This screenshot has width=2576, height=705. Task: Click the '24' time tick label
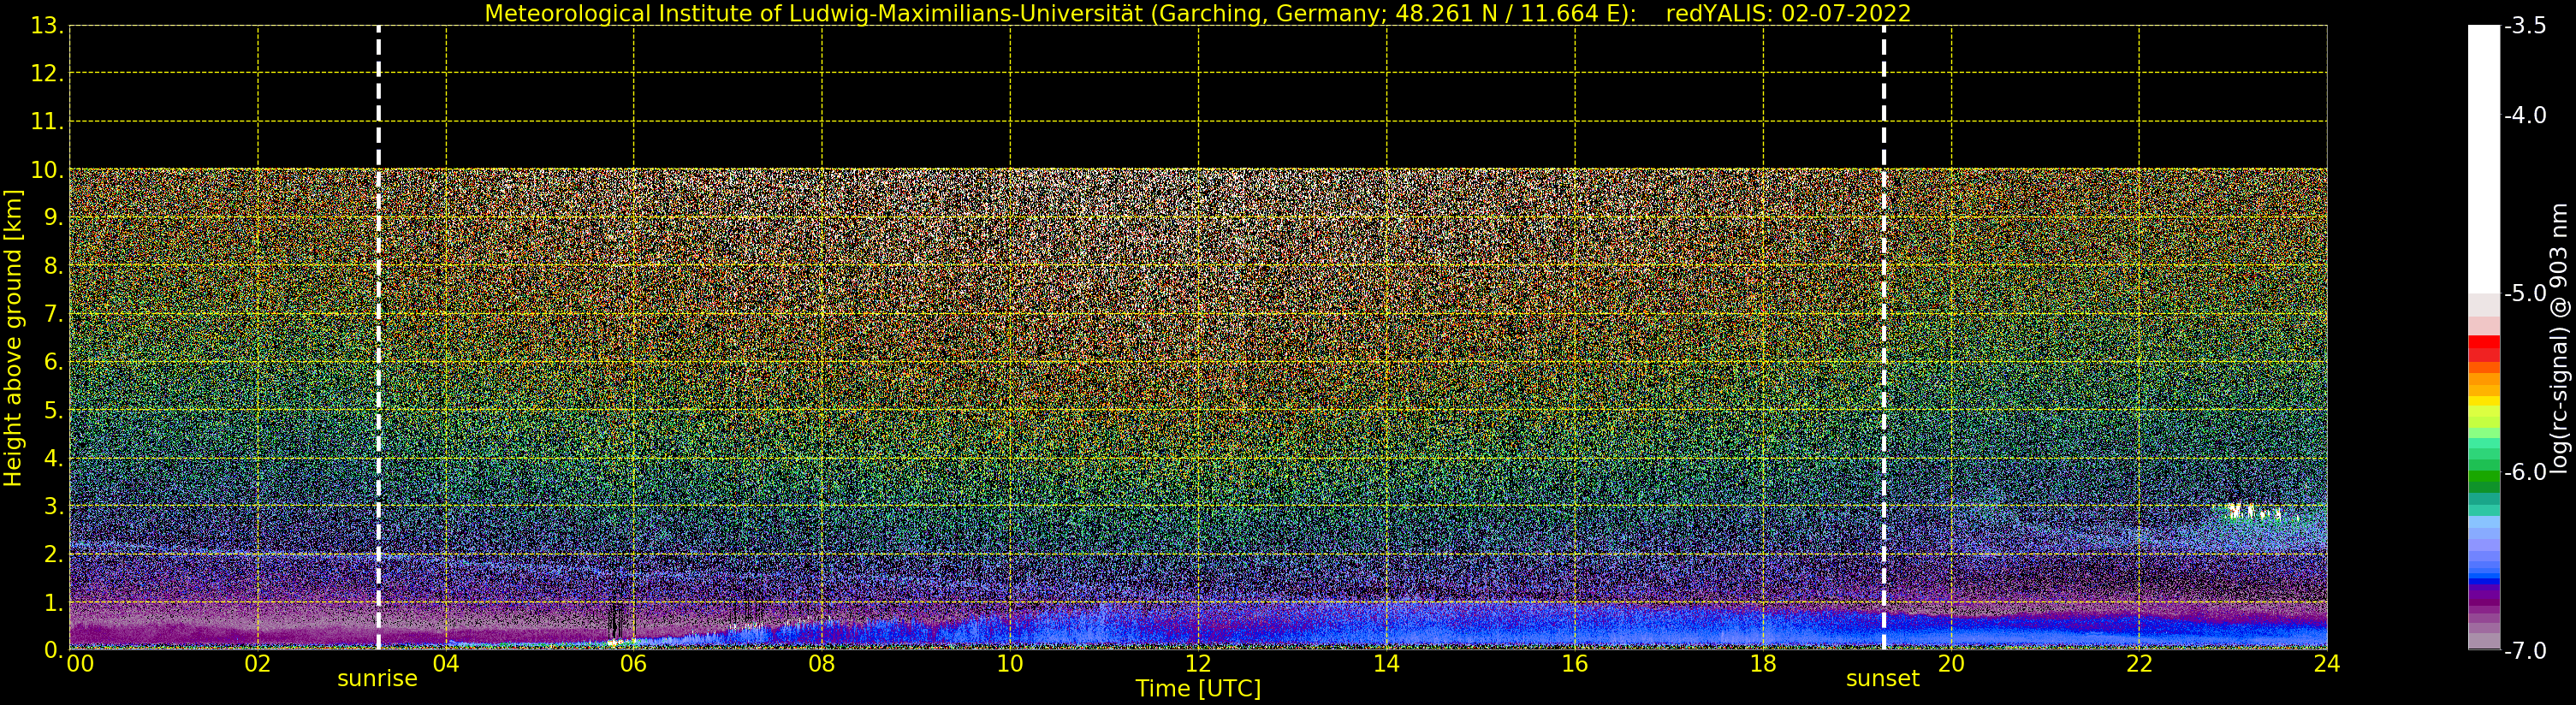[2327, 664]
